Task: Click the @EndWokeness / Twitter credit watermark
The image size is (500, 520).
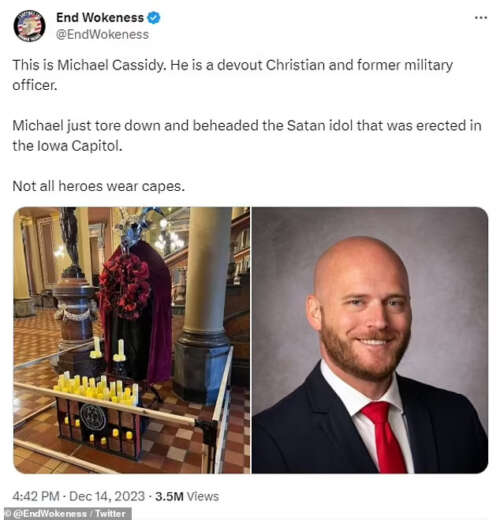Action: pos(66,514)
